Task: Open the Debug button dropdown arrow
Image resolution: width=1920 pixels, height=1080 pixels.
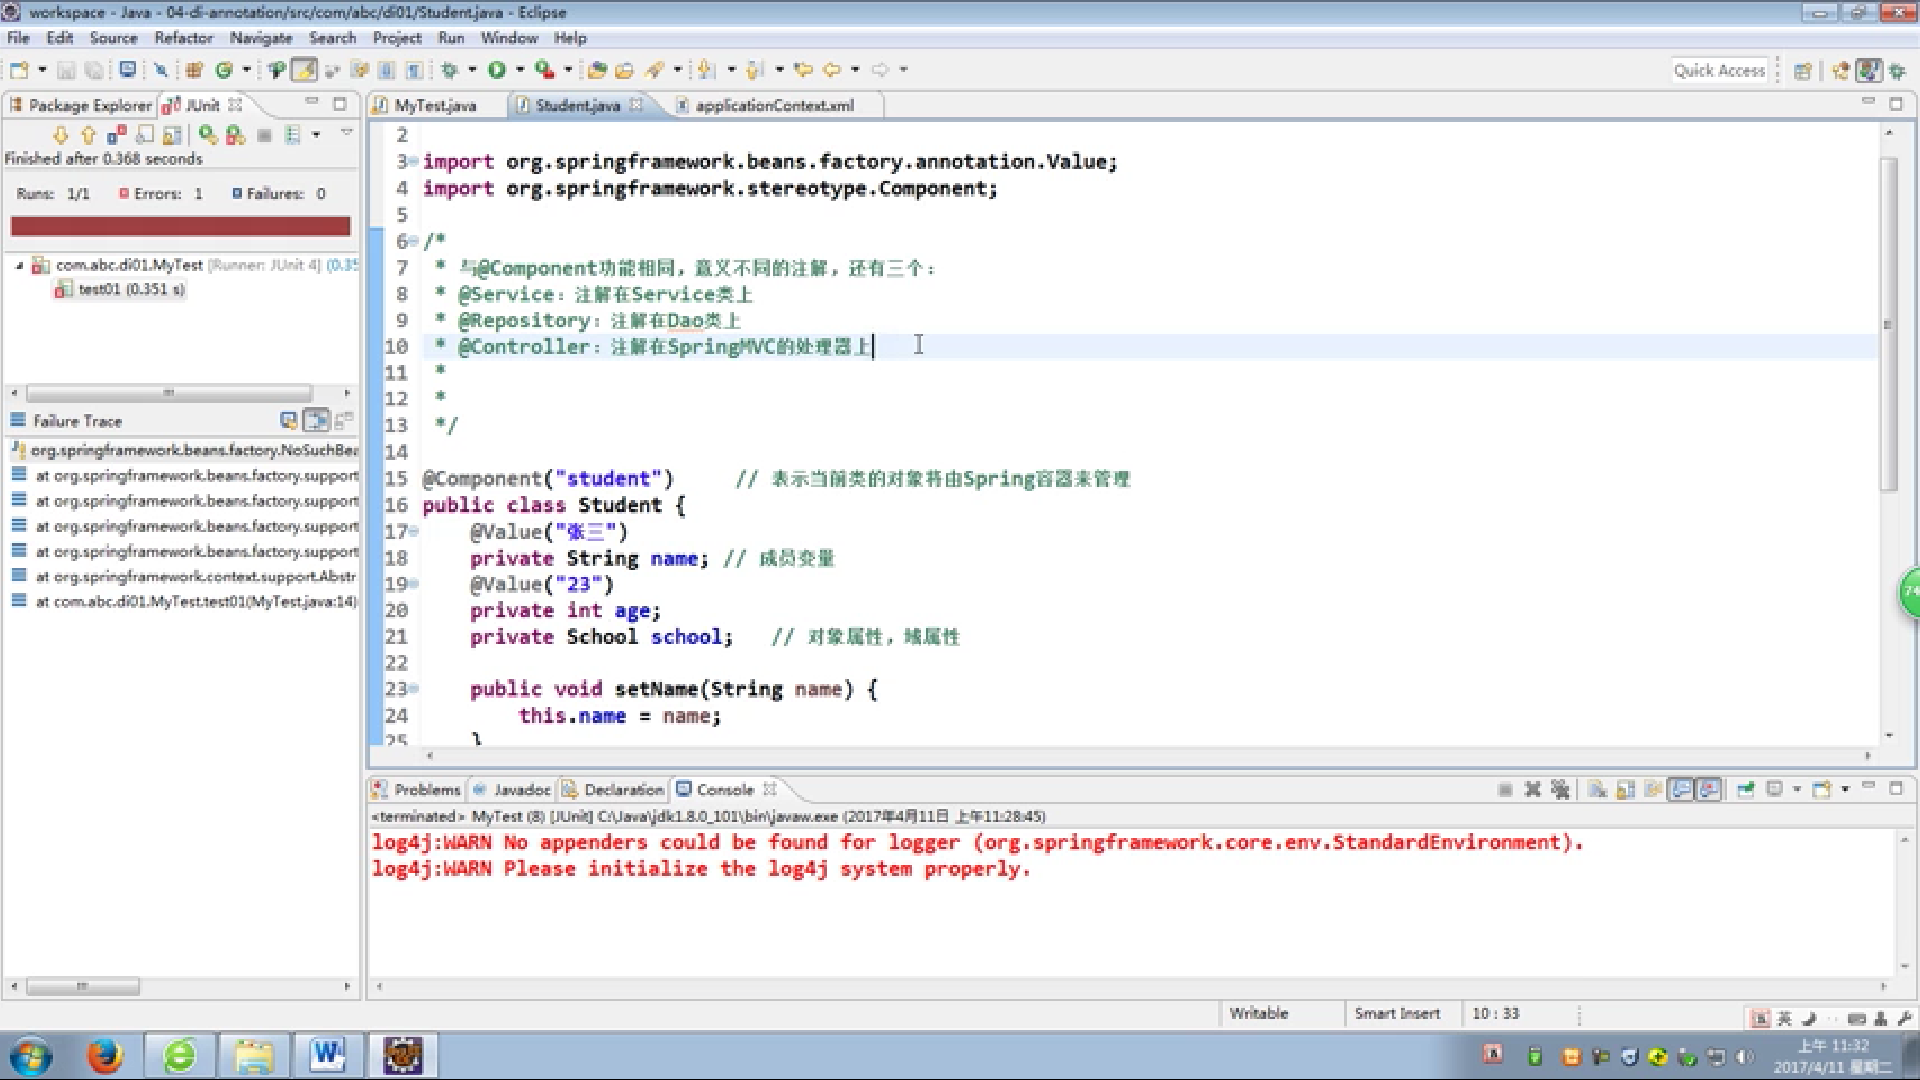Action: [x=472, y=70]
